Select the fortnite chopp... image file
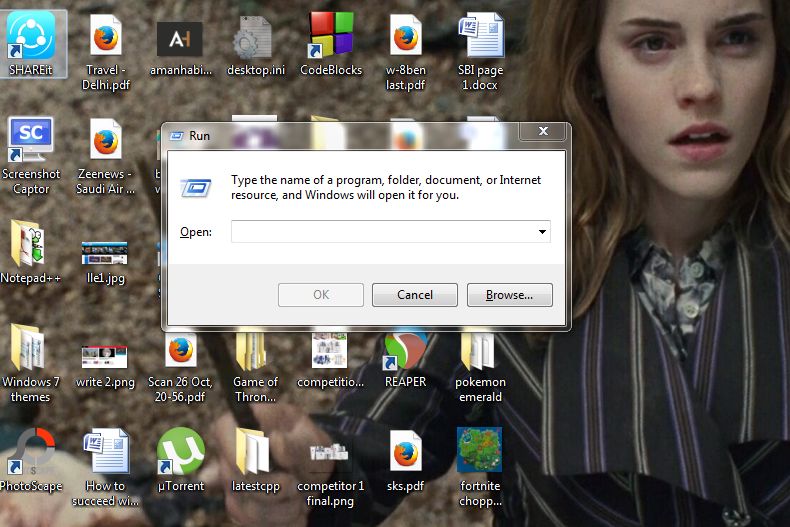This screenshot has height=527, width=790. coord(480,468)
